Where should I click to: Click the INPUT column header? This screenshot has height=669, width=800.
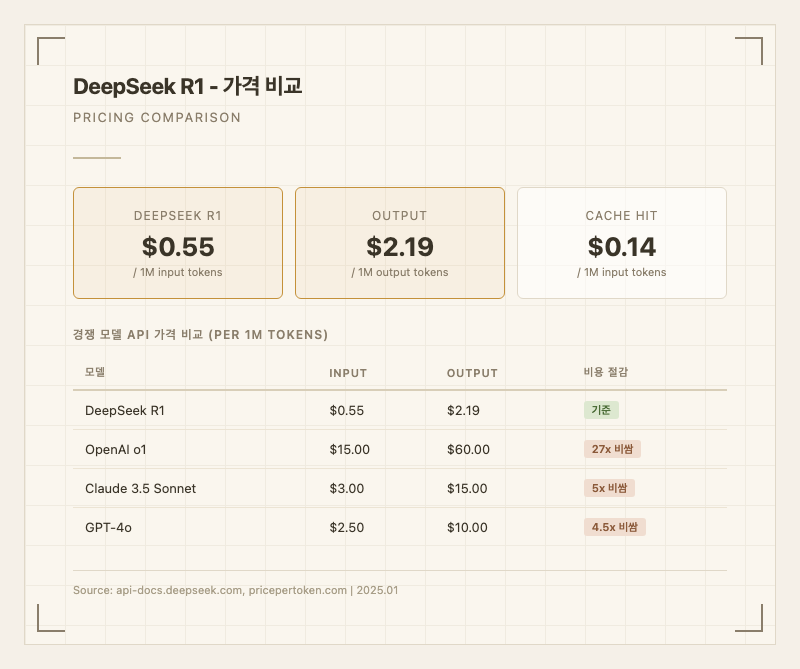(348, 373)
